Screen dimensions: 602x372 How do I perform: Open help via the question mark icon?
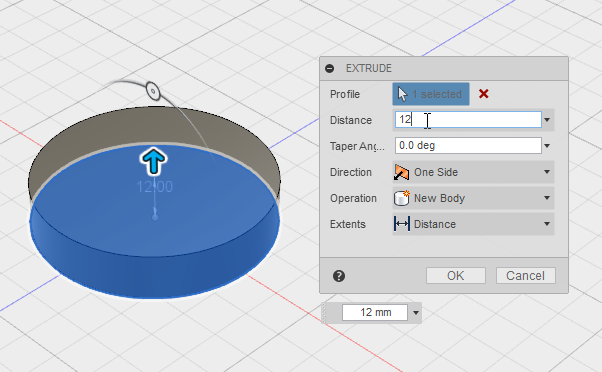[x=339, y=276]
